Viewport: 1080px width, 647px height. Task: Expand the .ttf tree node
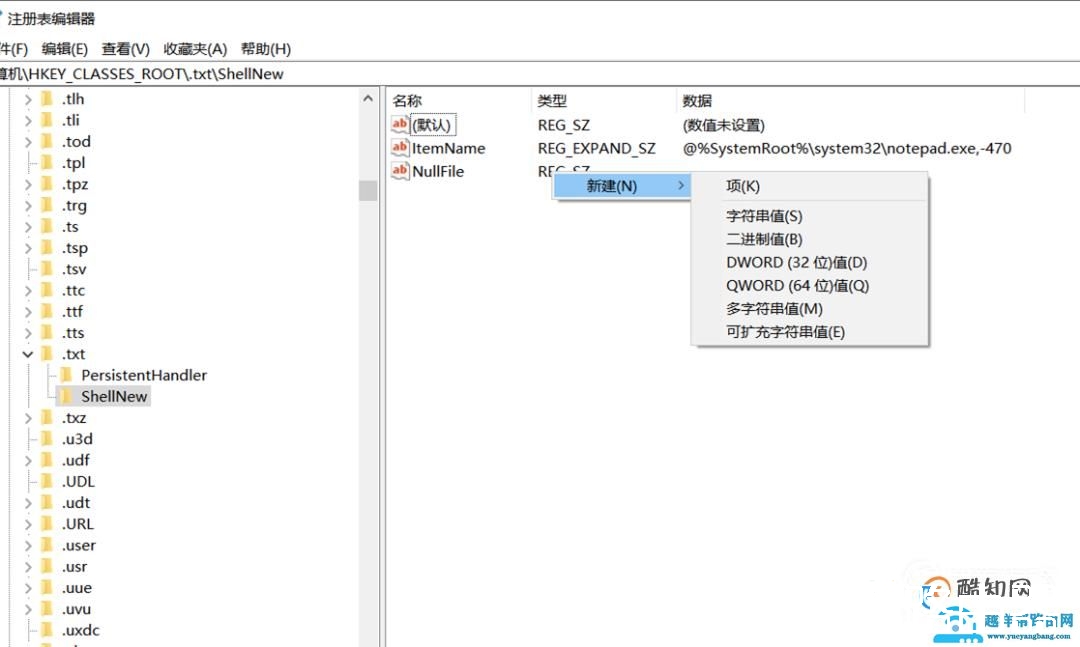28,311
